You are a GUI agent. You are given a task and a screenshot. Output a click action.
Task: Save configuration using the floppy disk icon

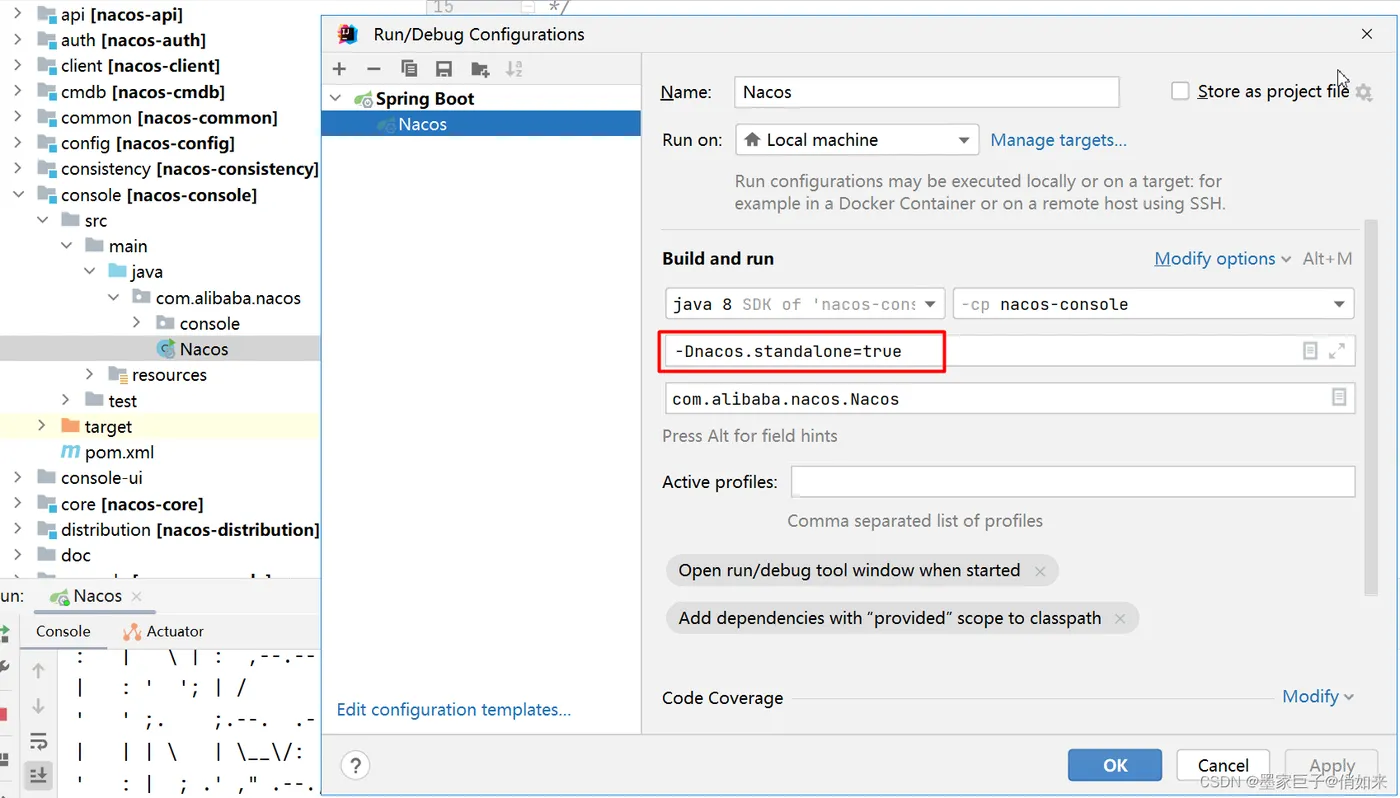coord(444,69)
